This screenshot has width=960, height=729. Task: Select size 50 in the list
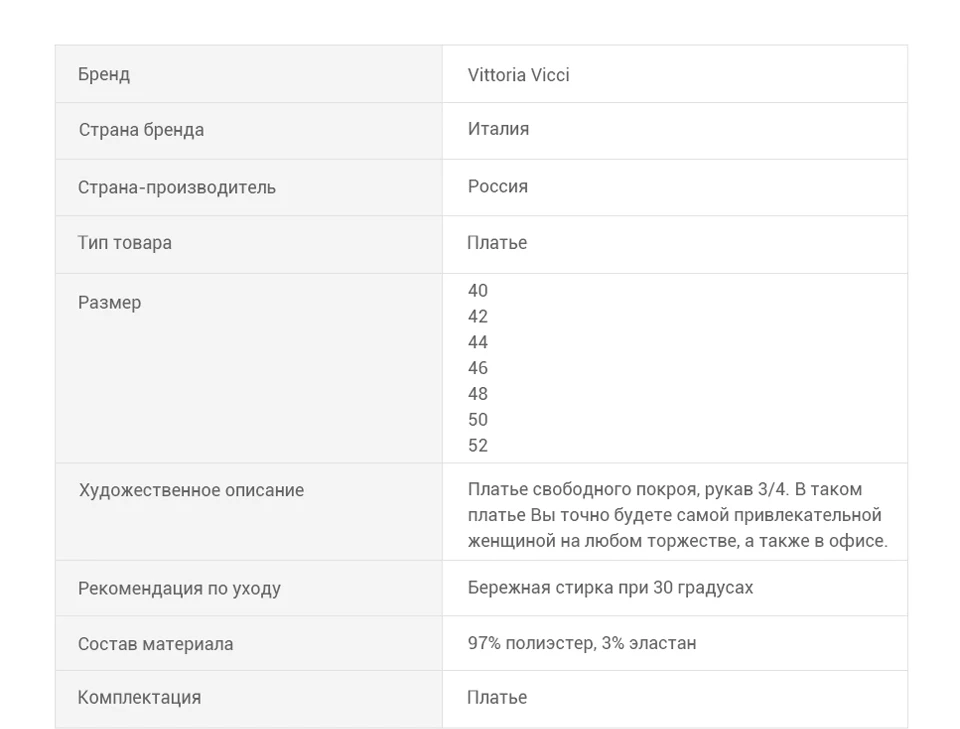coord(478,420)
